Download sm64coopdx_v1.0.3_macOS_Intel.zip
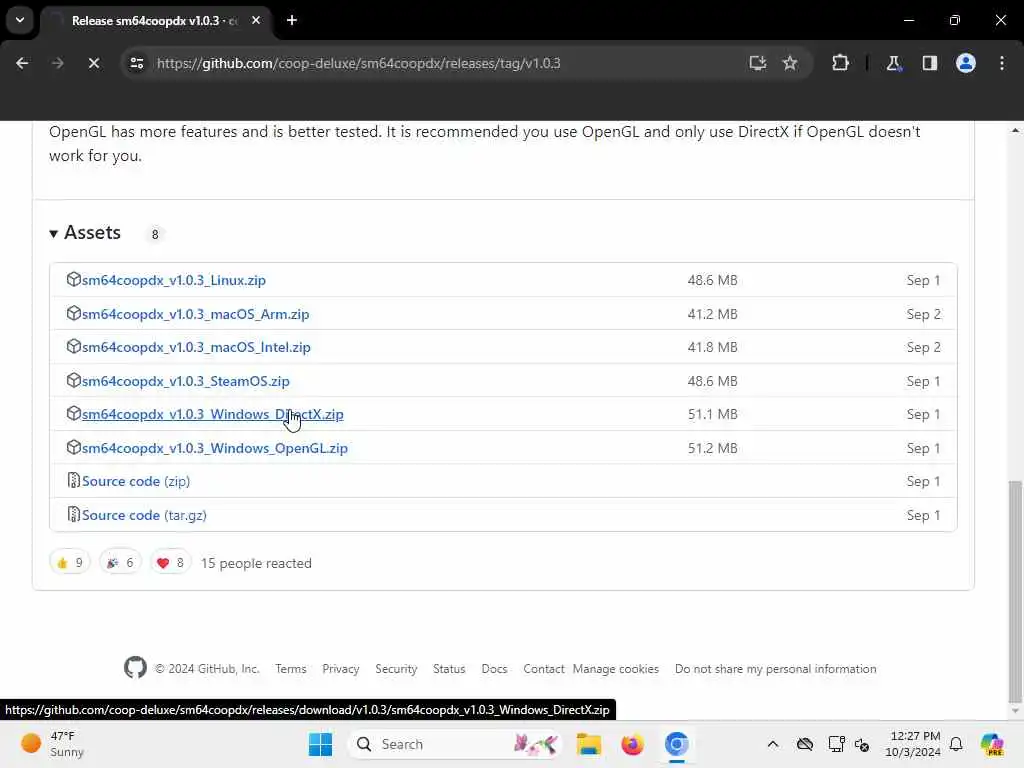The width and height of the screenshot is (1024, 768). [196, 347]
